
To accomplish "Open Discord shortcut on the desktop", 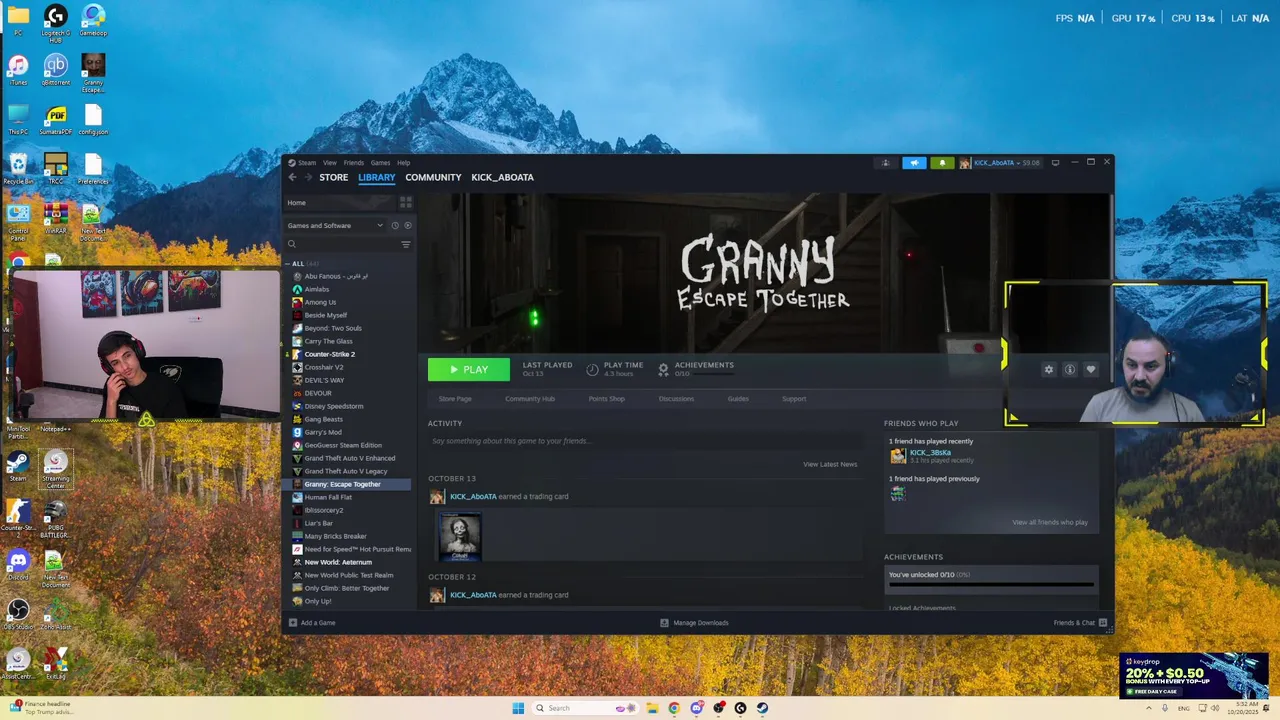I will (18, 565).
